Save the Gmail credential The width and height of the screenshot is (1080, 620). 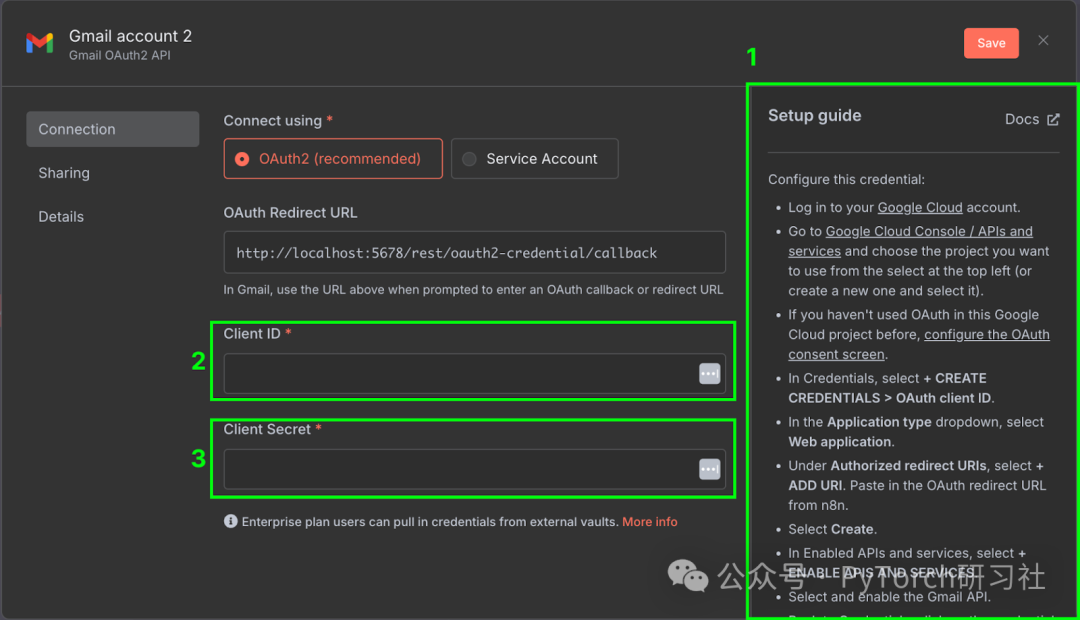[x=991, y=43]
